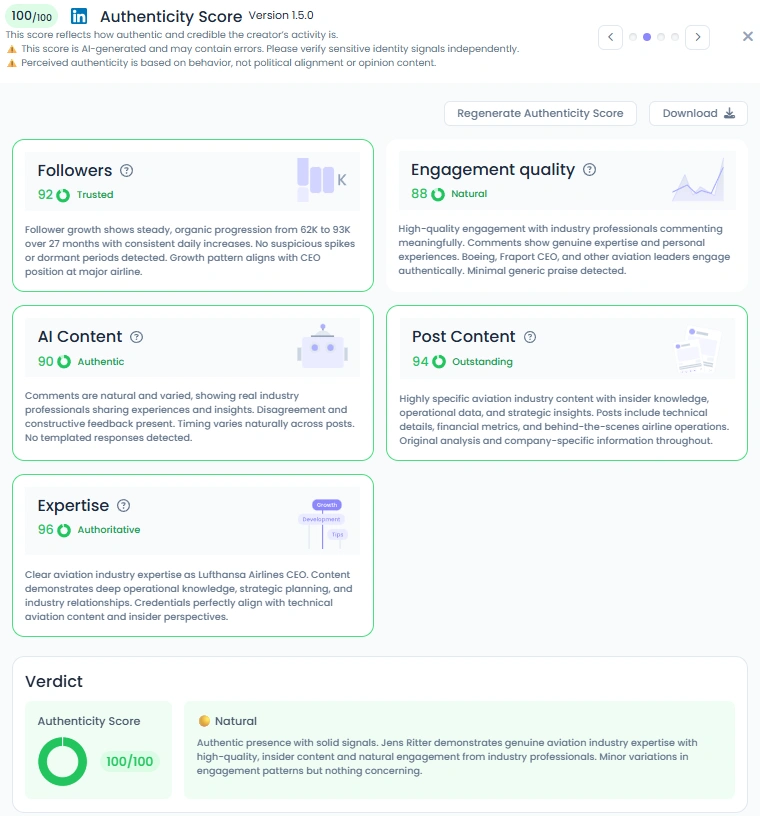Click the first warning triangle icon
760x816 pixels.
[11, 49]
